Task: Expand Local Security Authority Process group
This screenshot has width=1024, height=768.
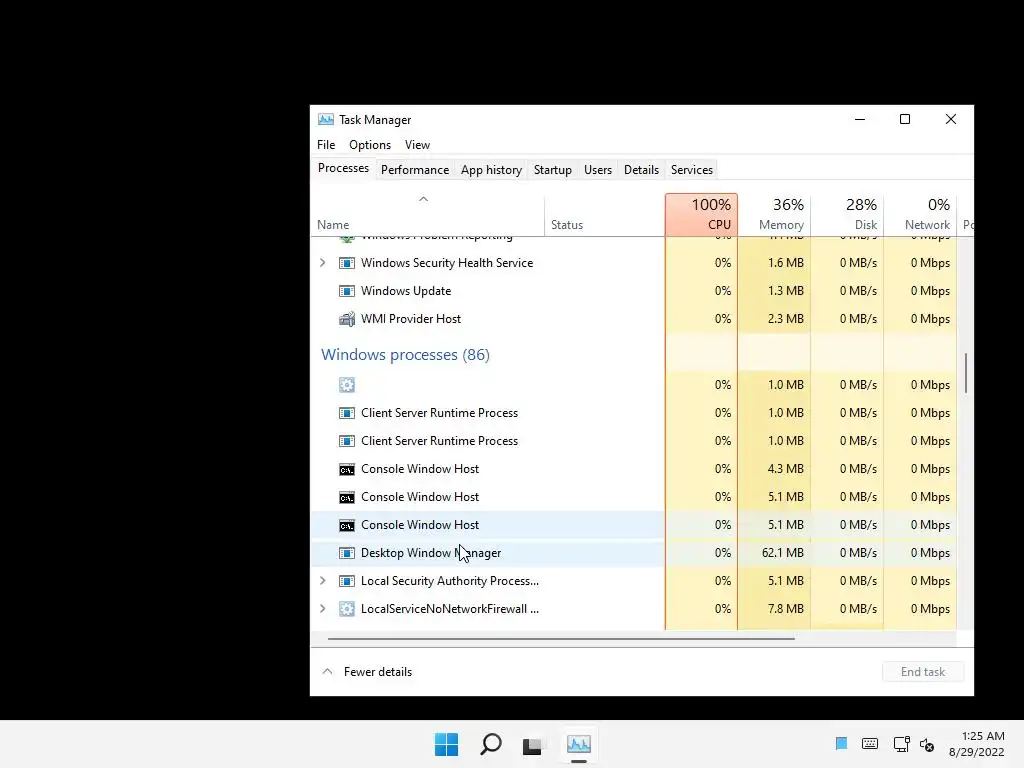Action: pos(323,581)
